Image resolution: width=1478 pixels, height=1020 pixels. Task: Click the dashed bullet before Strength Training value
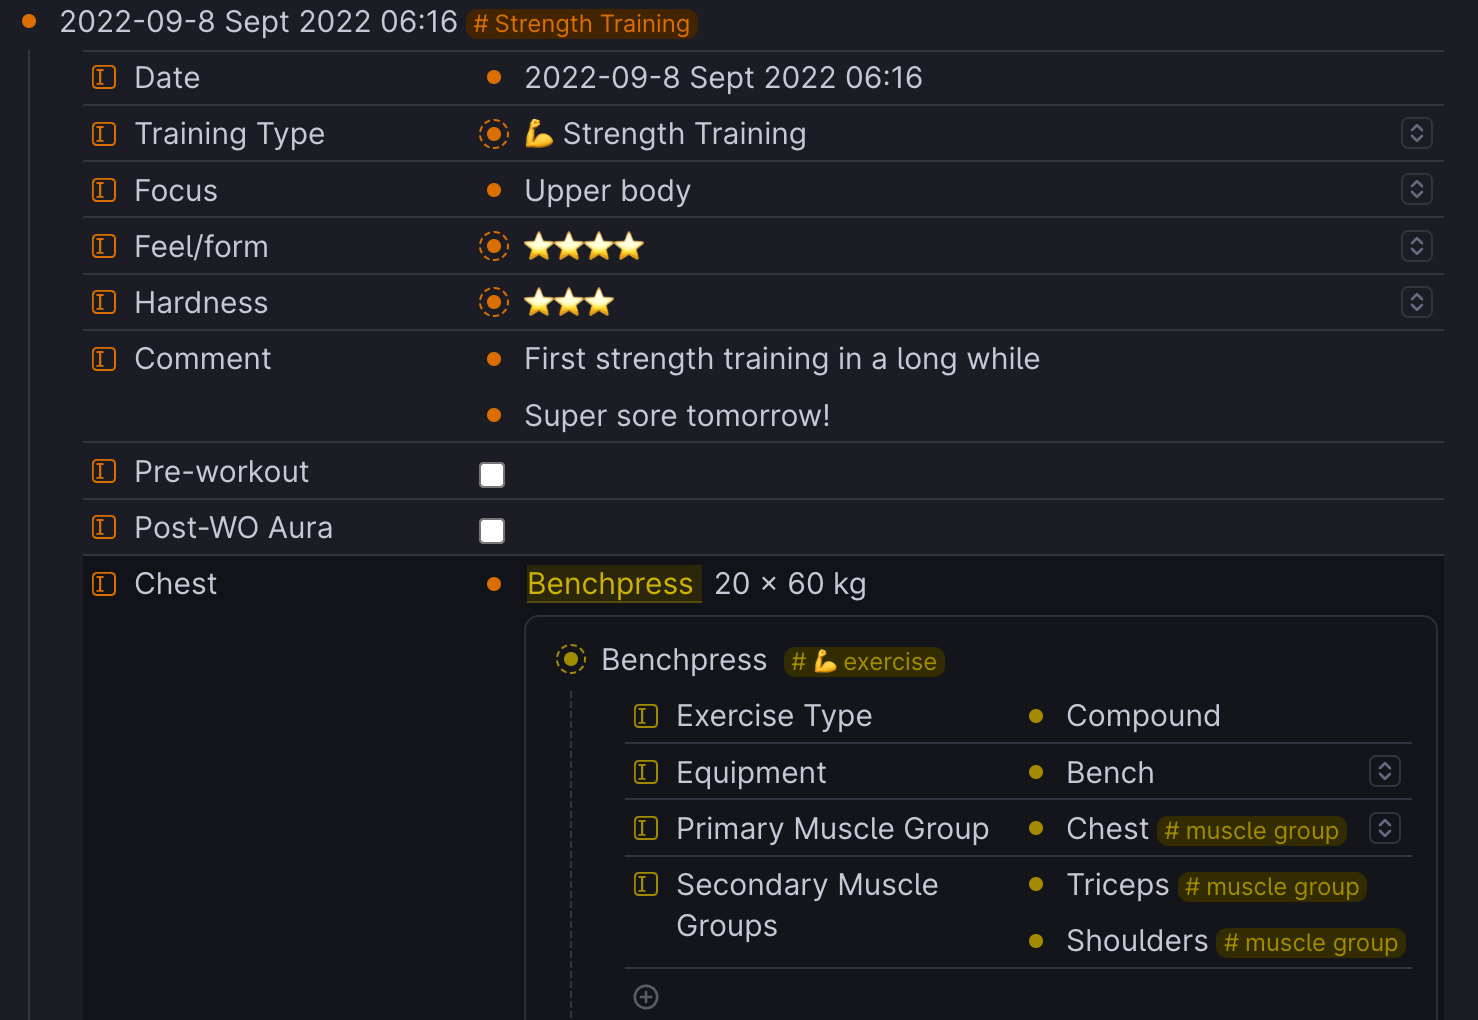click(493, 133)
